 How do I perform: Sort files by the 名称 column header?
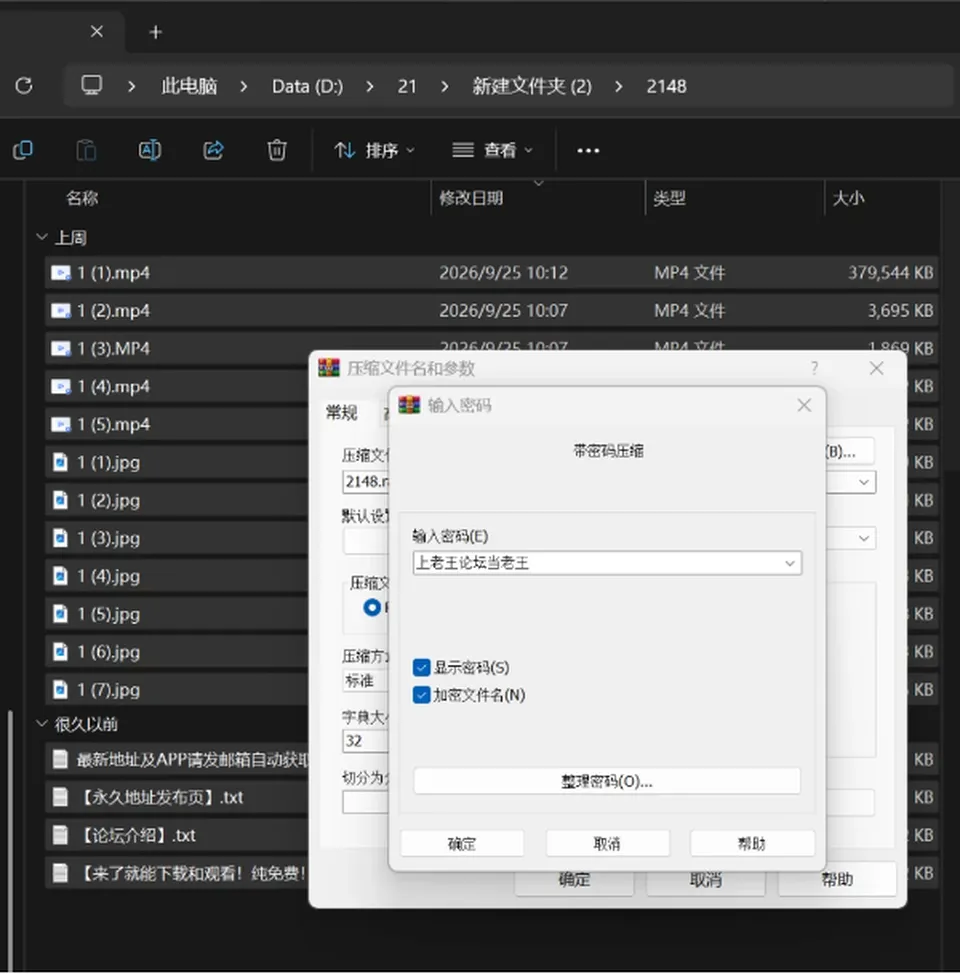click(x=82, y=198)
